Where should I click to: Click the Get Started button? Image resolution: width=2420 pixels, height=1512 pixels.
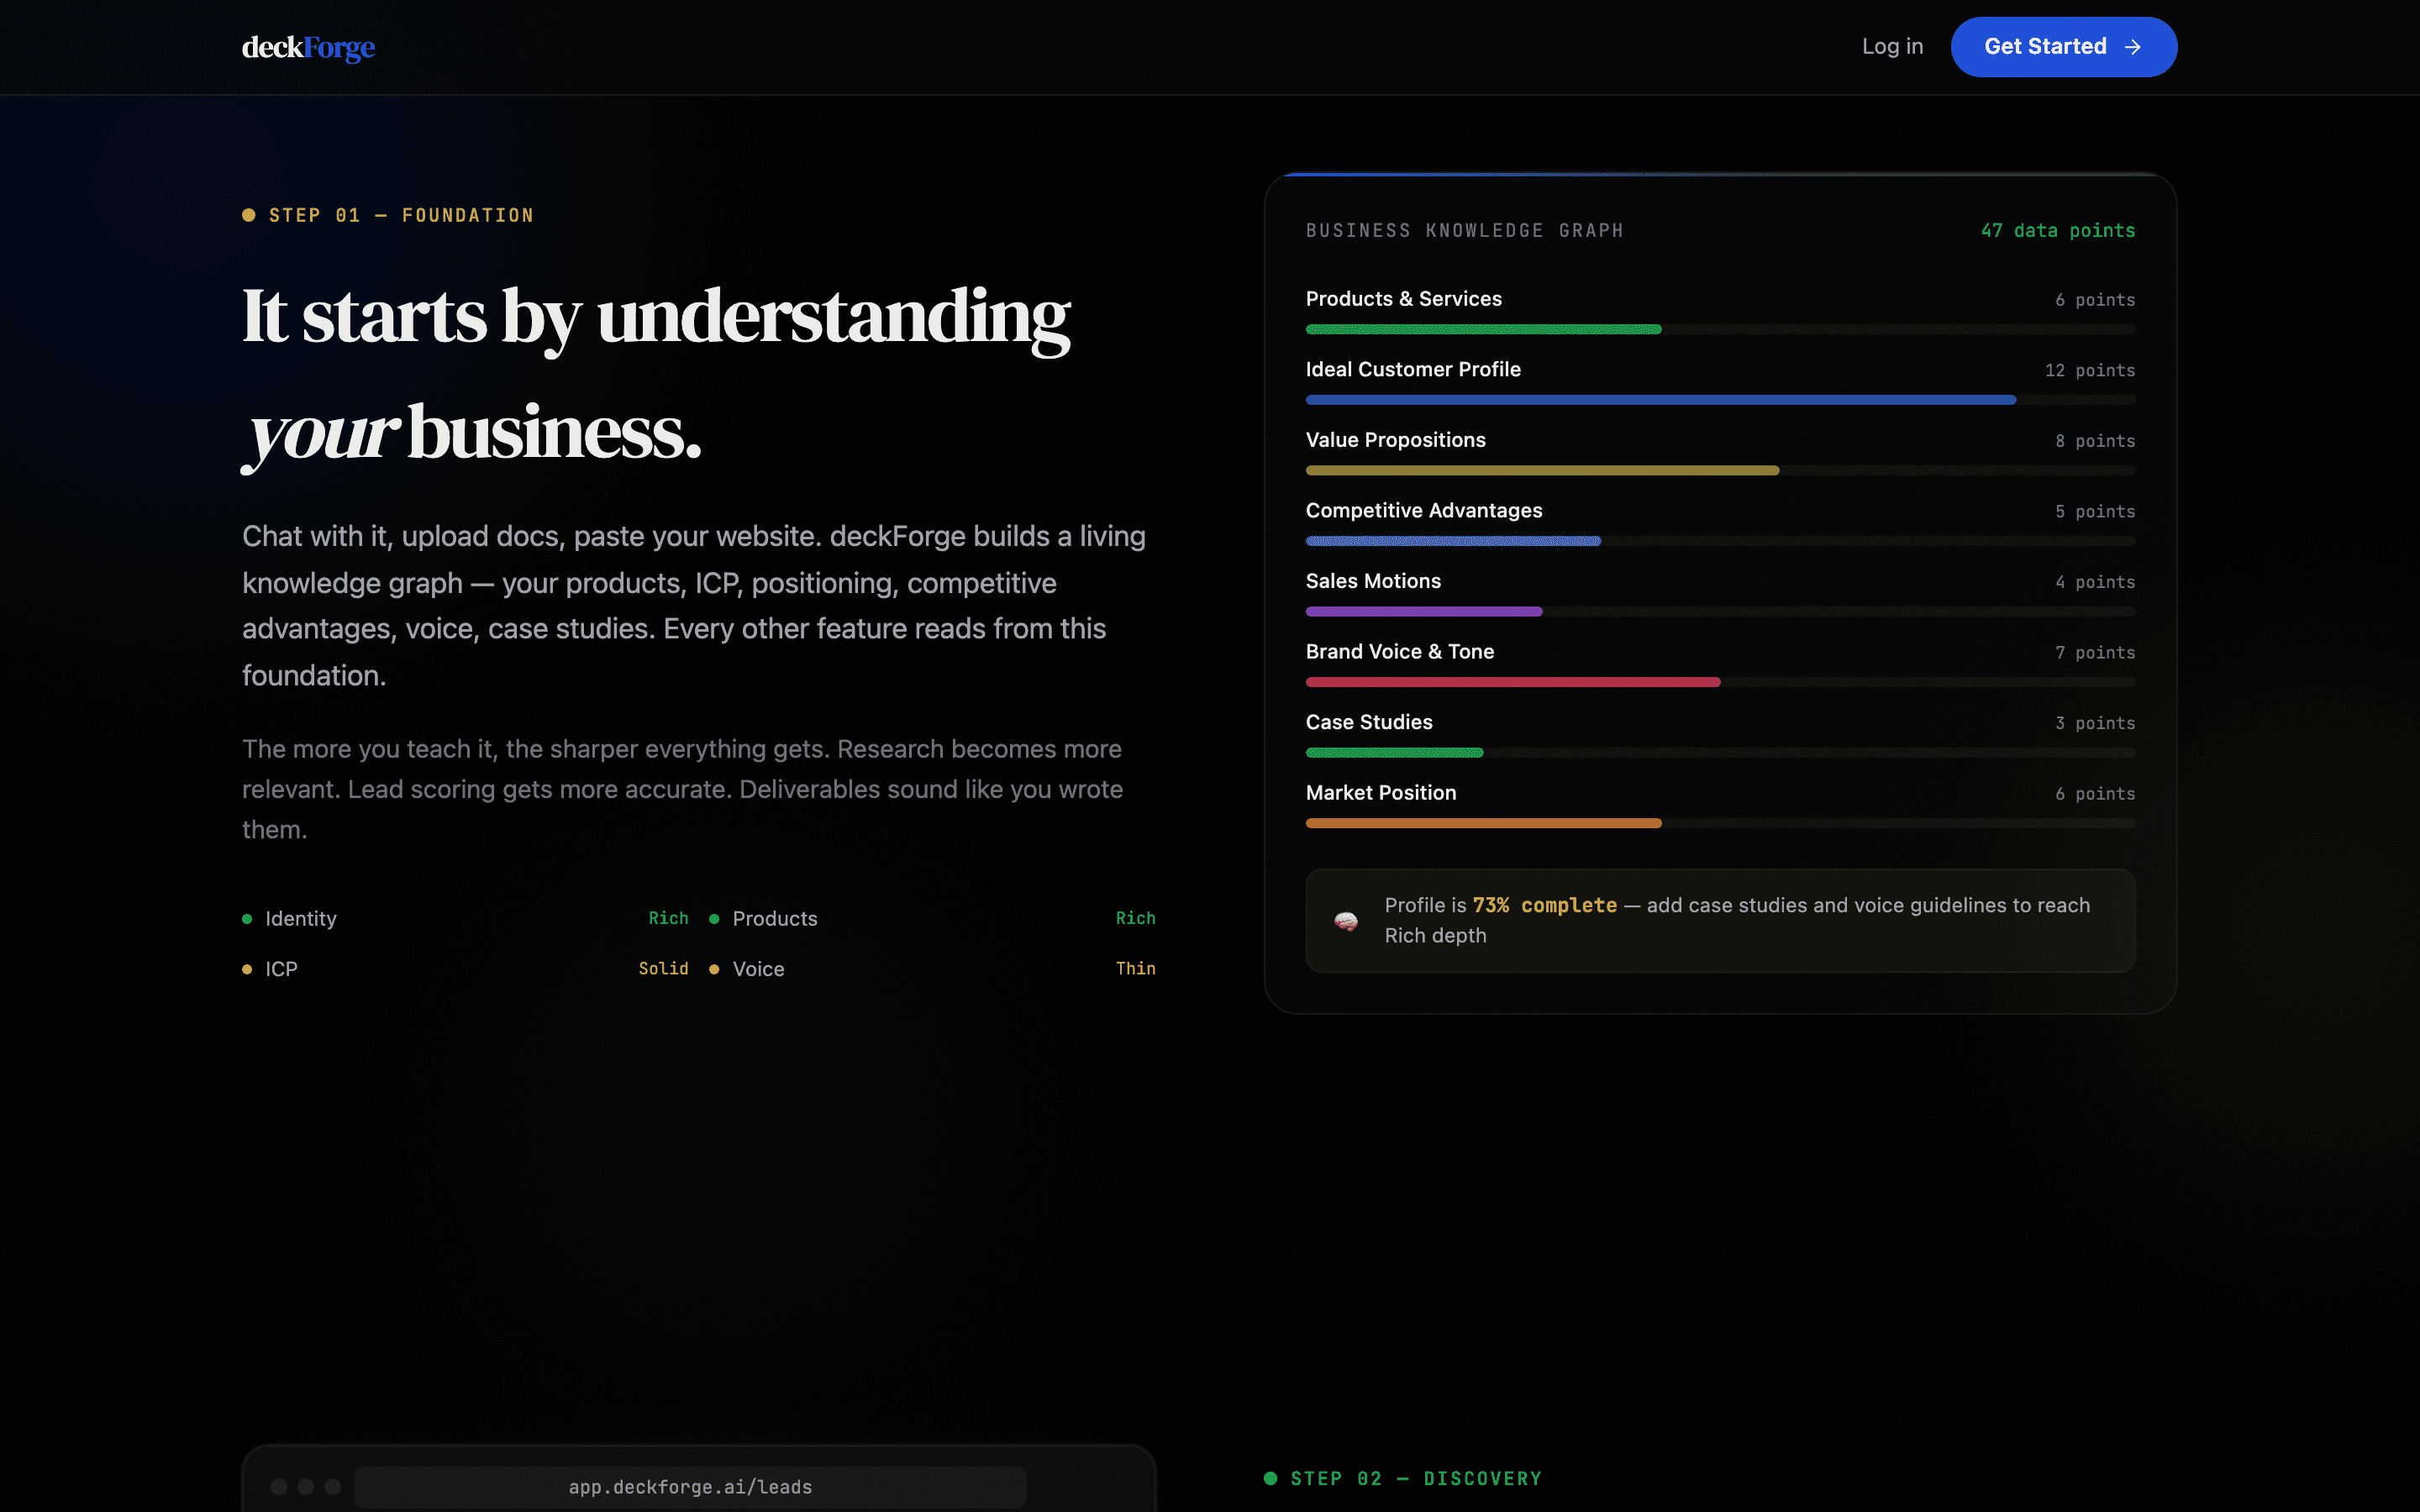2063,47
